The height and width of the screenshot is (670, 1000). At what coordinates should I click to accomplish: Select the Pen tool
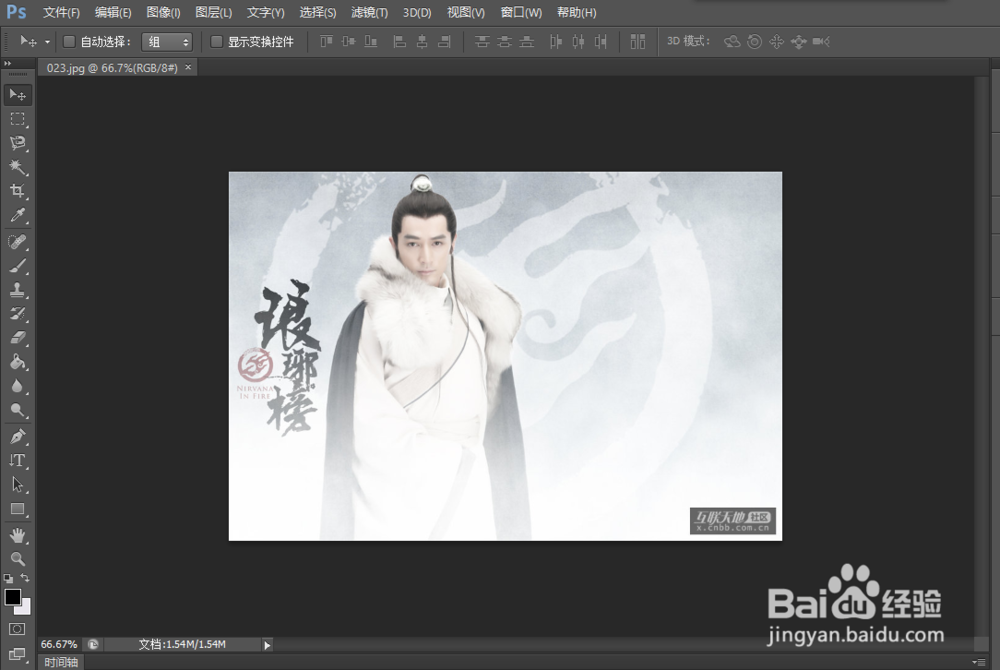click(x=17, y=437)
